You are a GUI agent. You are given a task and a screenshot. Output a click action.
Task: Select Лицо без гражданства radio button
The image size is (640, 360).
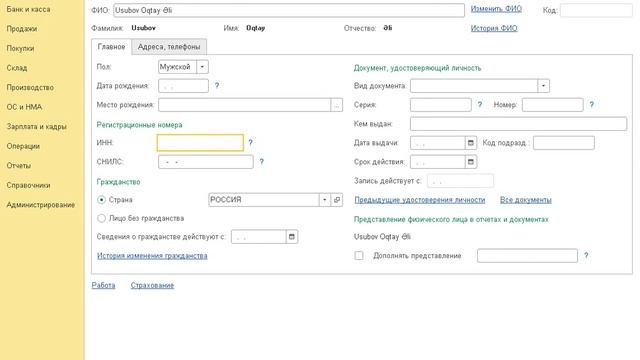coord(102,218)
